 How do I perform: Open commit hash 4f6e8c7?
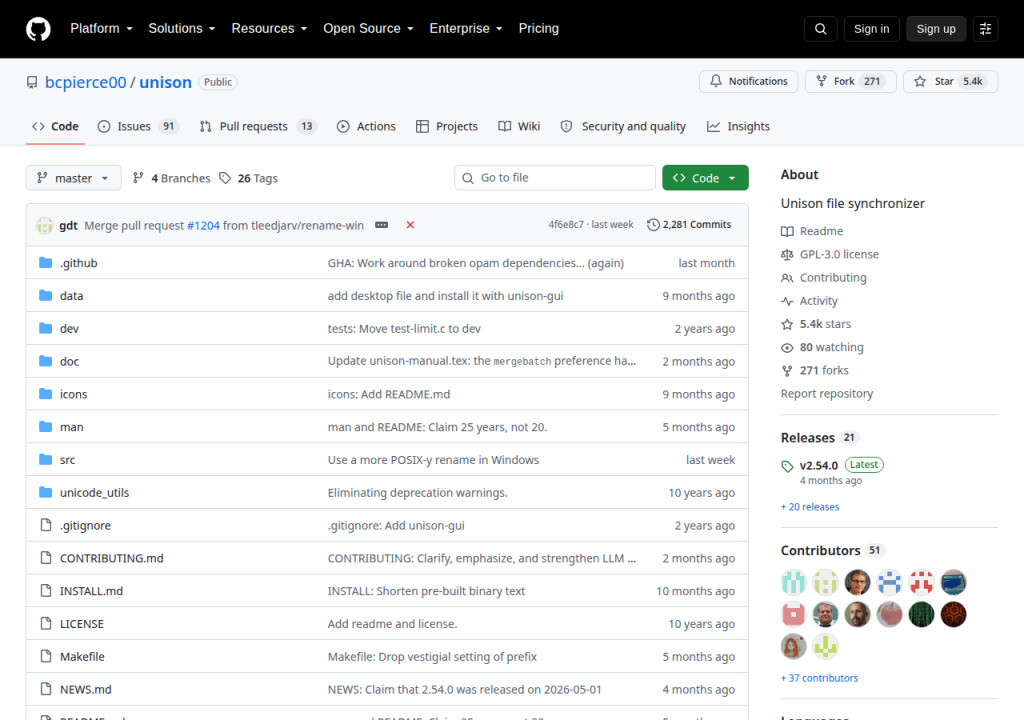point(566,225)
